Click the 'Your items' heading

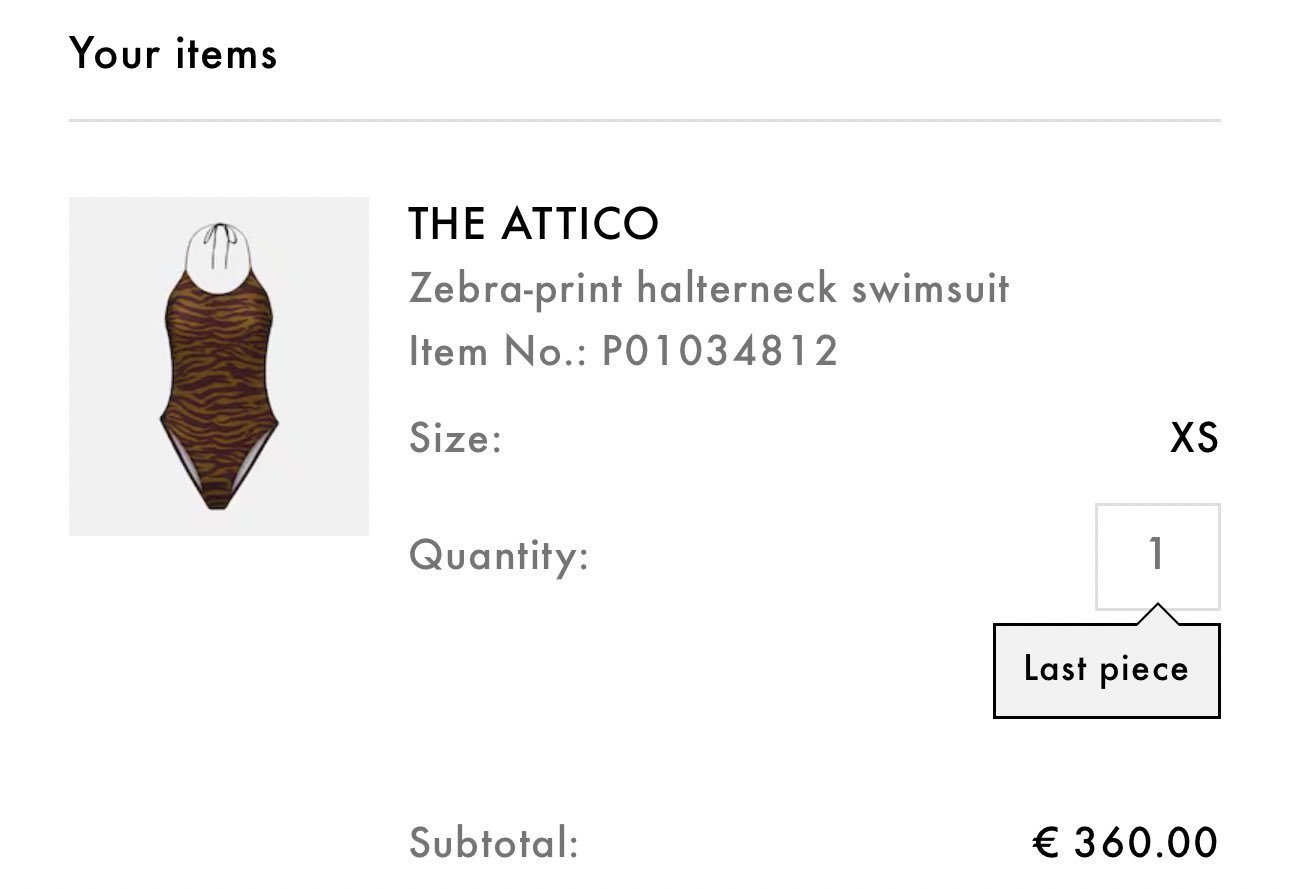[173, 53]
